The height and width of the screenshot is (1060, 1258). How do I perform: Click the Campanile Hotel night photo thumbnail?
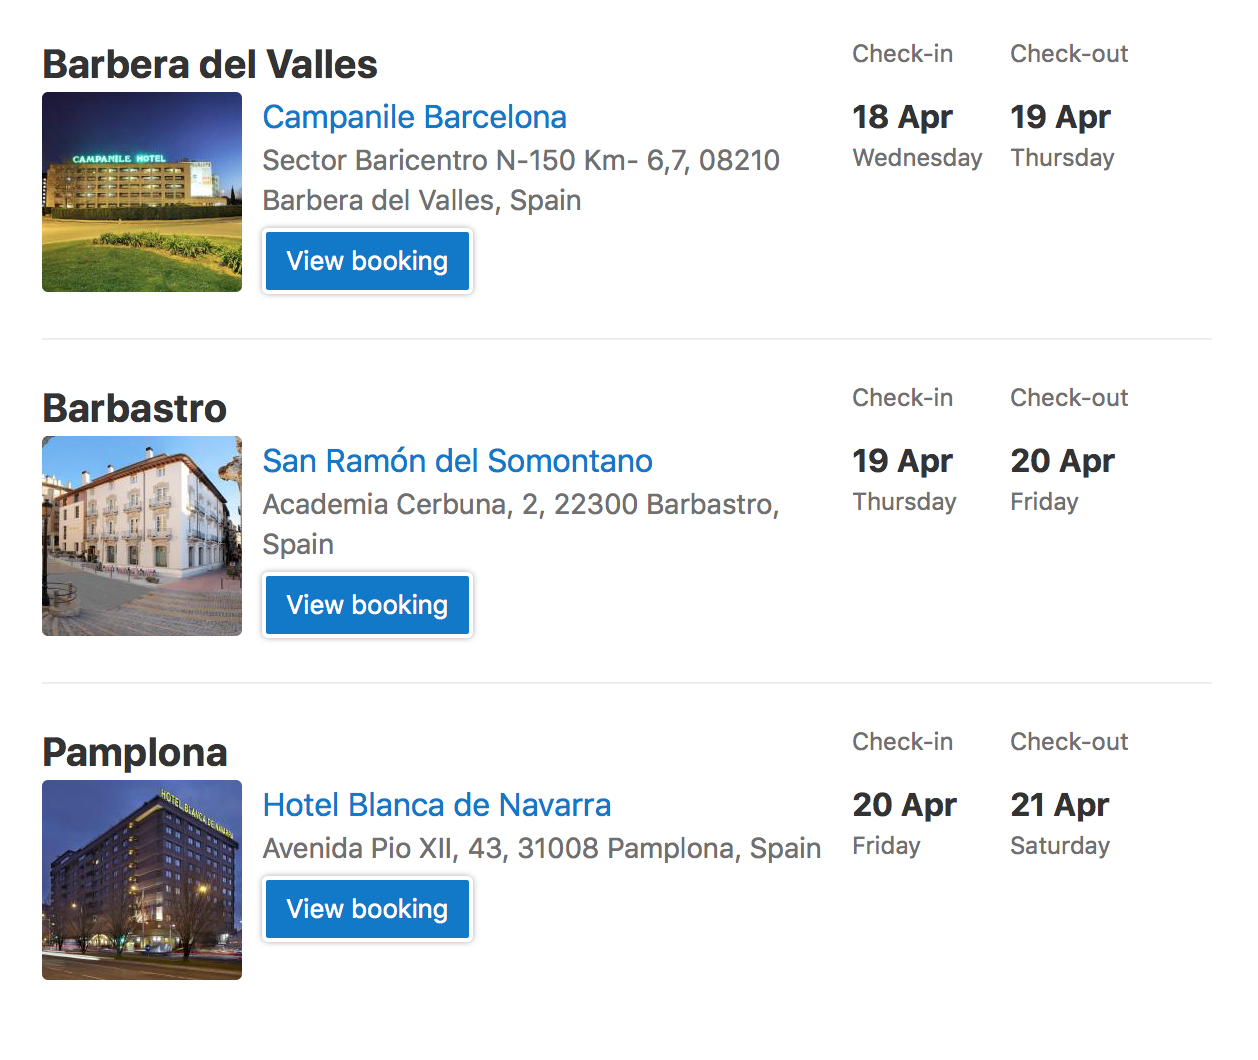(x=142, y=192)
